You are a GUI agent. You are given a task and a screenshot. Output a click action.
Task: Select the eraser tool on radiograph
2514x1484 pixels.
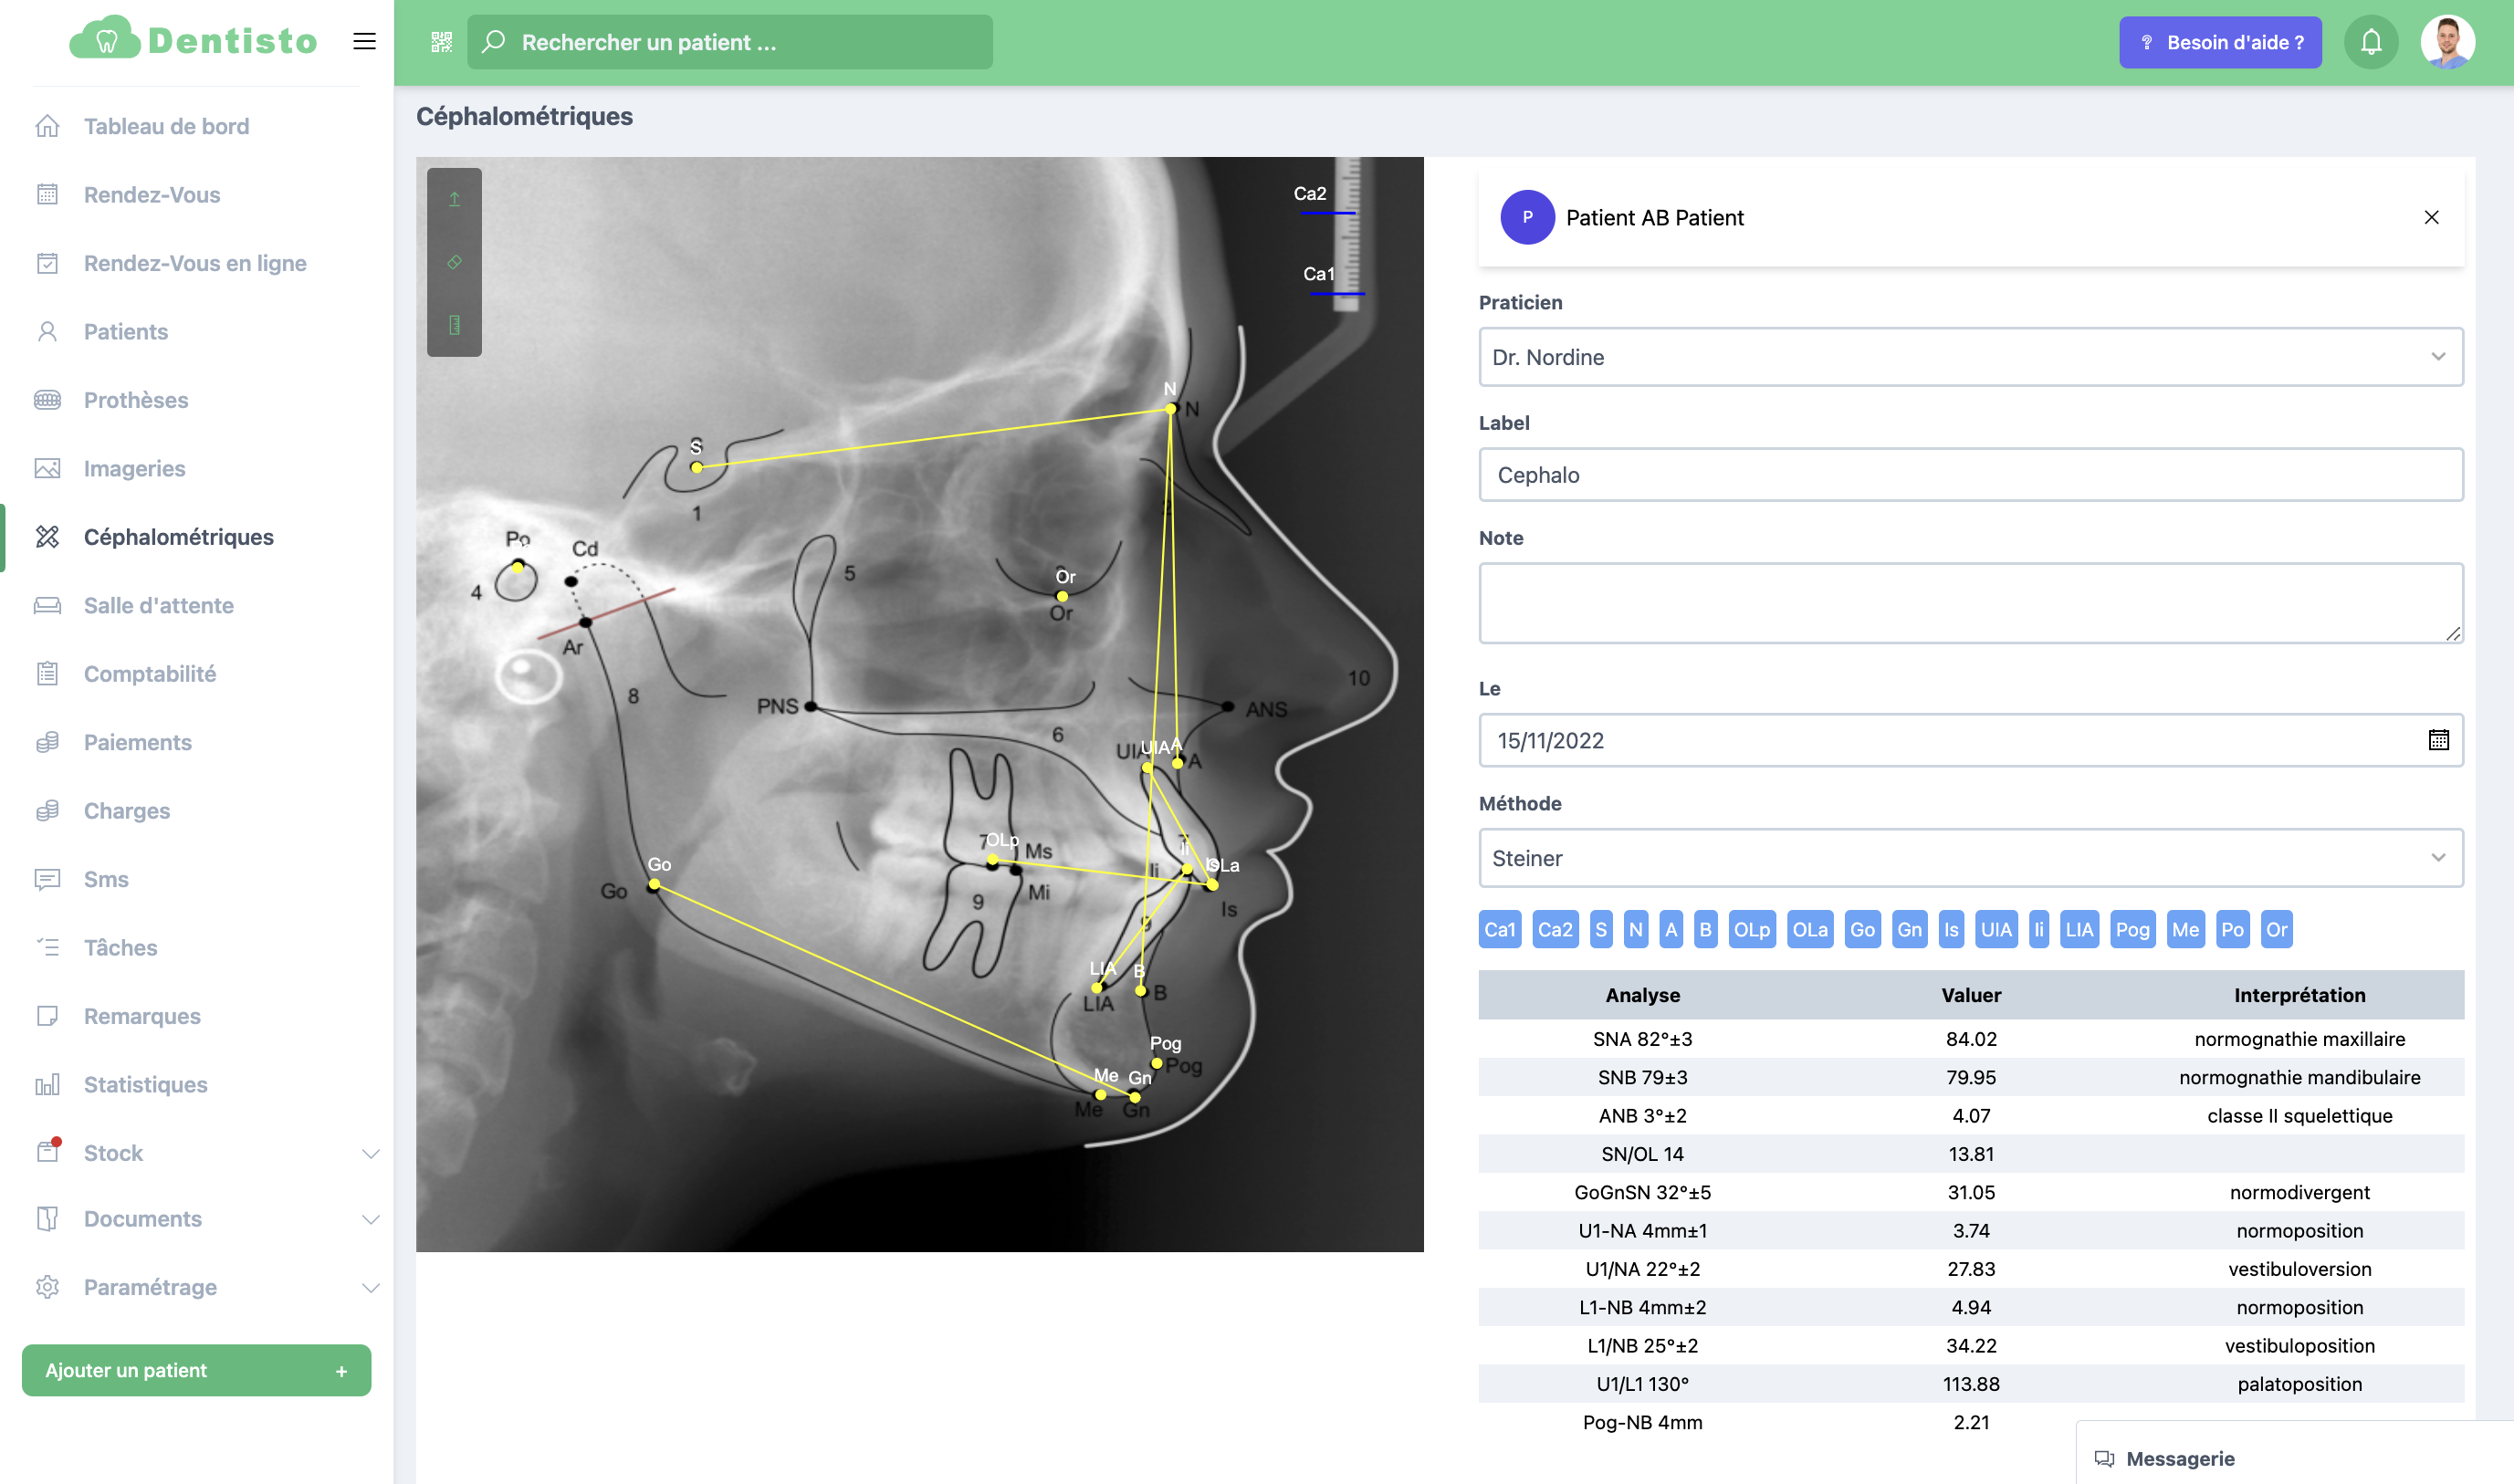(x=454, y=262)
